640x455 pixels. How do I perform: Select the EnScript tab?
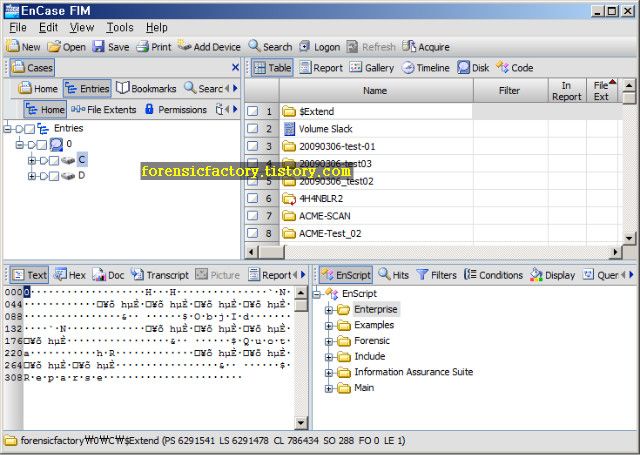click(346, 275)
